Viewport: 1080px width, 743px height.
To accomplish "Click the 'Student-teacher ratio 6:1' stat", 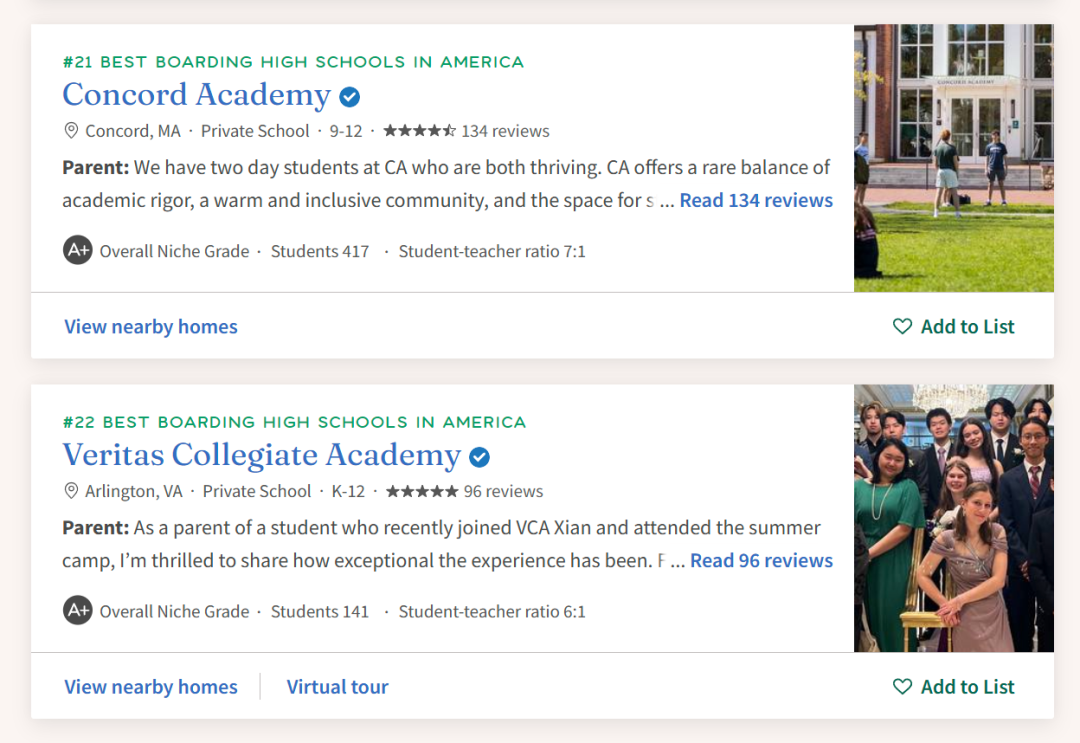I will 492,611.
